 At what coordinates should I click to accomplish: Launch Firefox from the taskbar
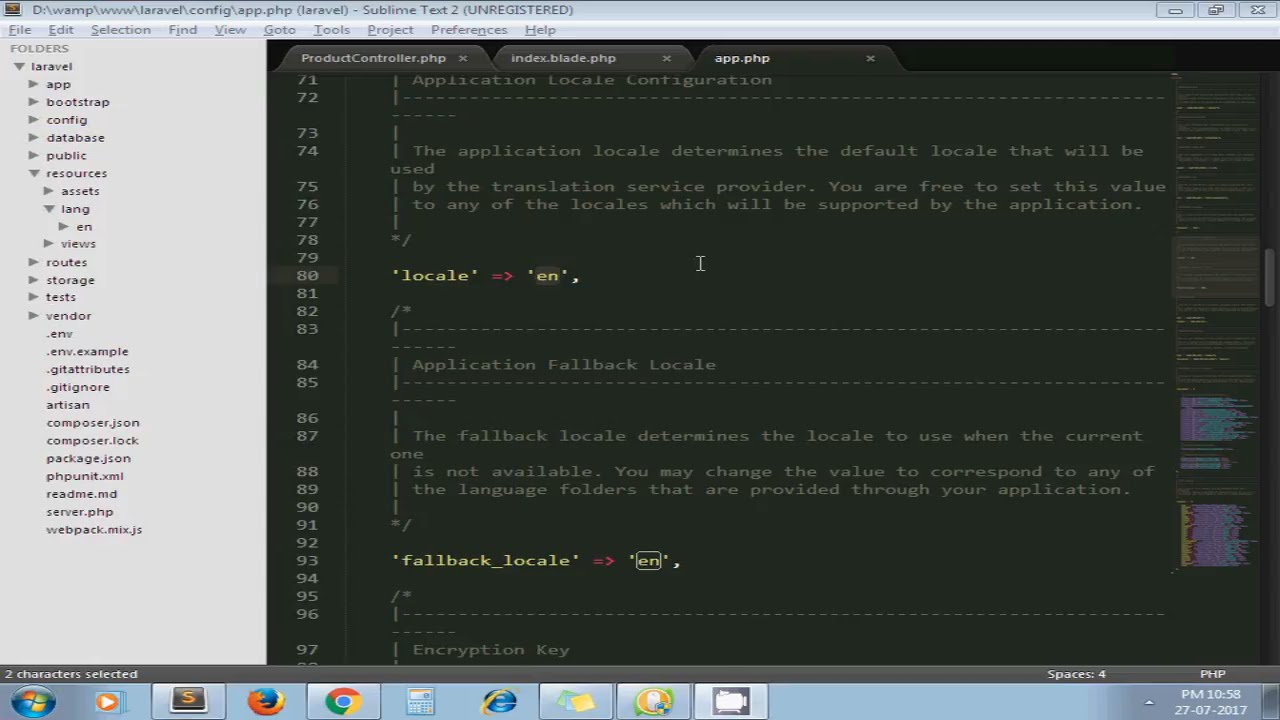click(266, 701)
